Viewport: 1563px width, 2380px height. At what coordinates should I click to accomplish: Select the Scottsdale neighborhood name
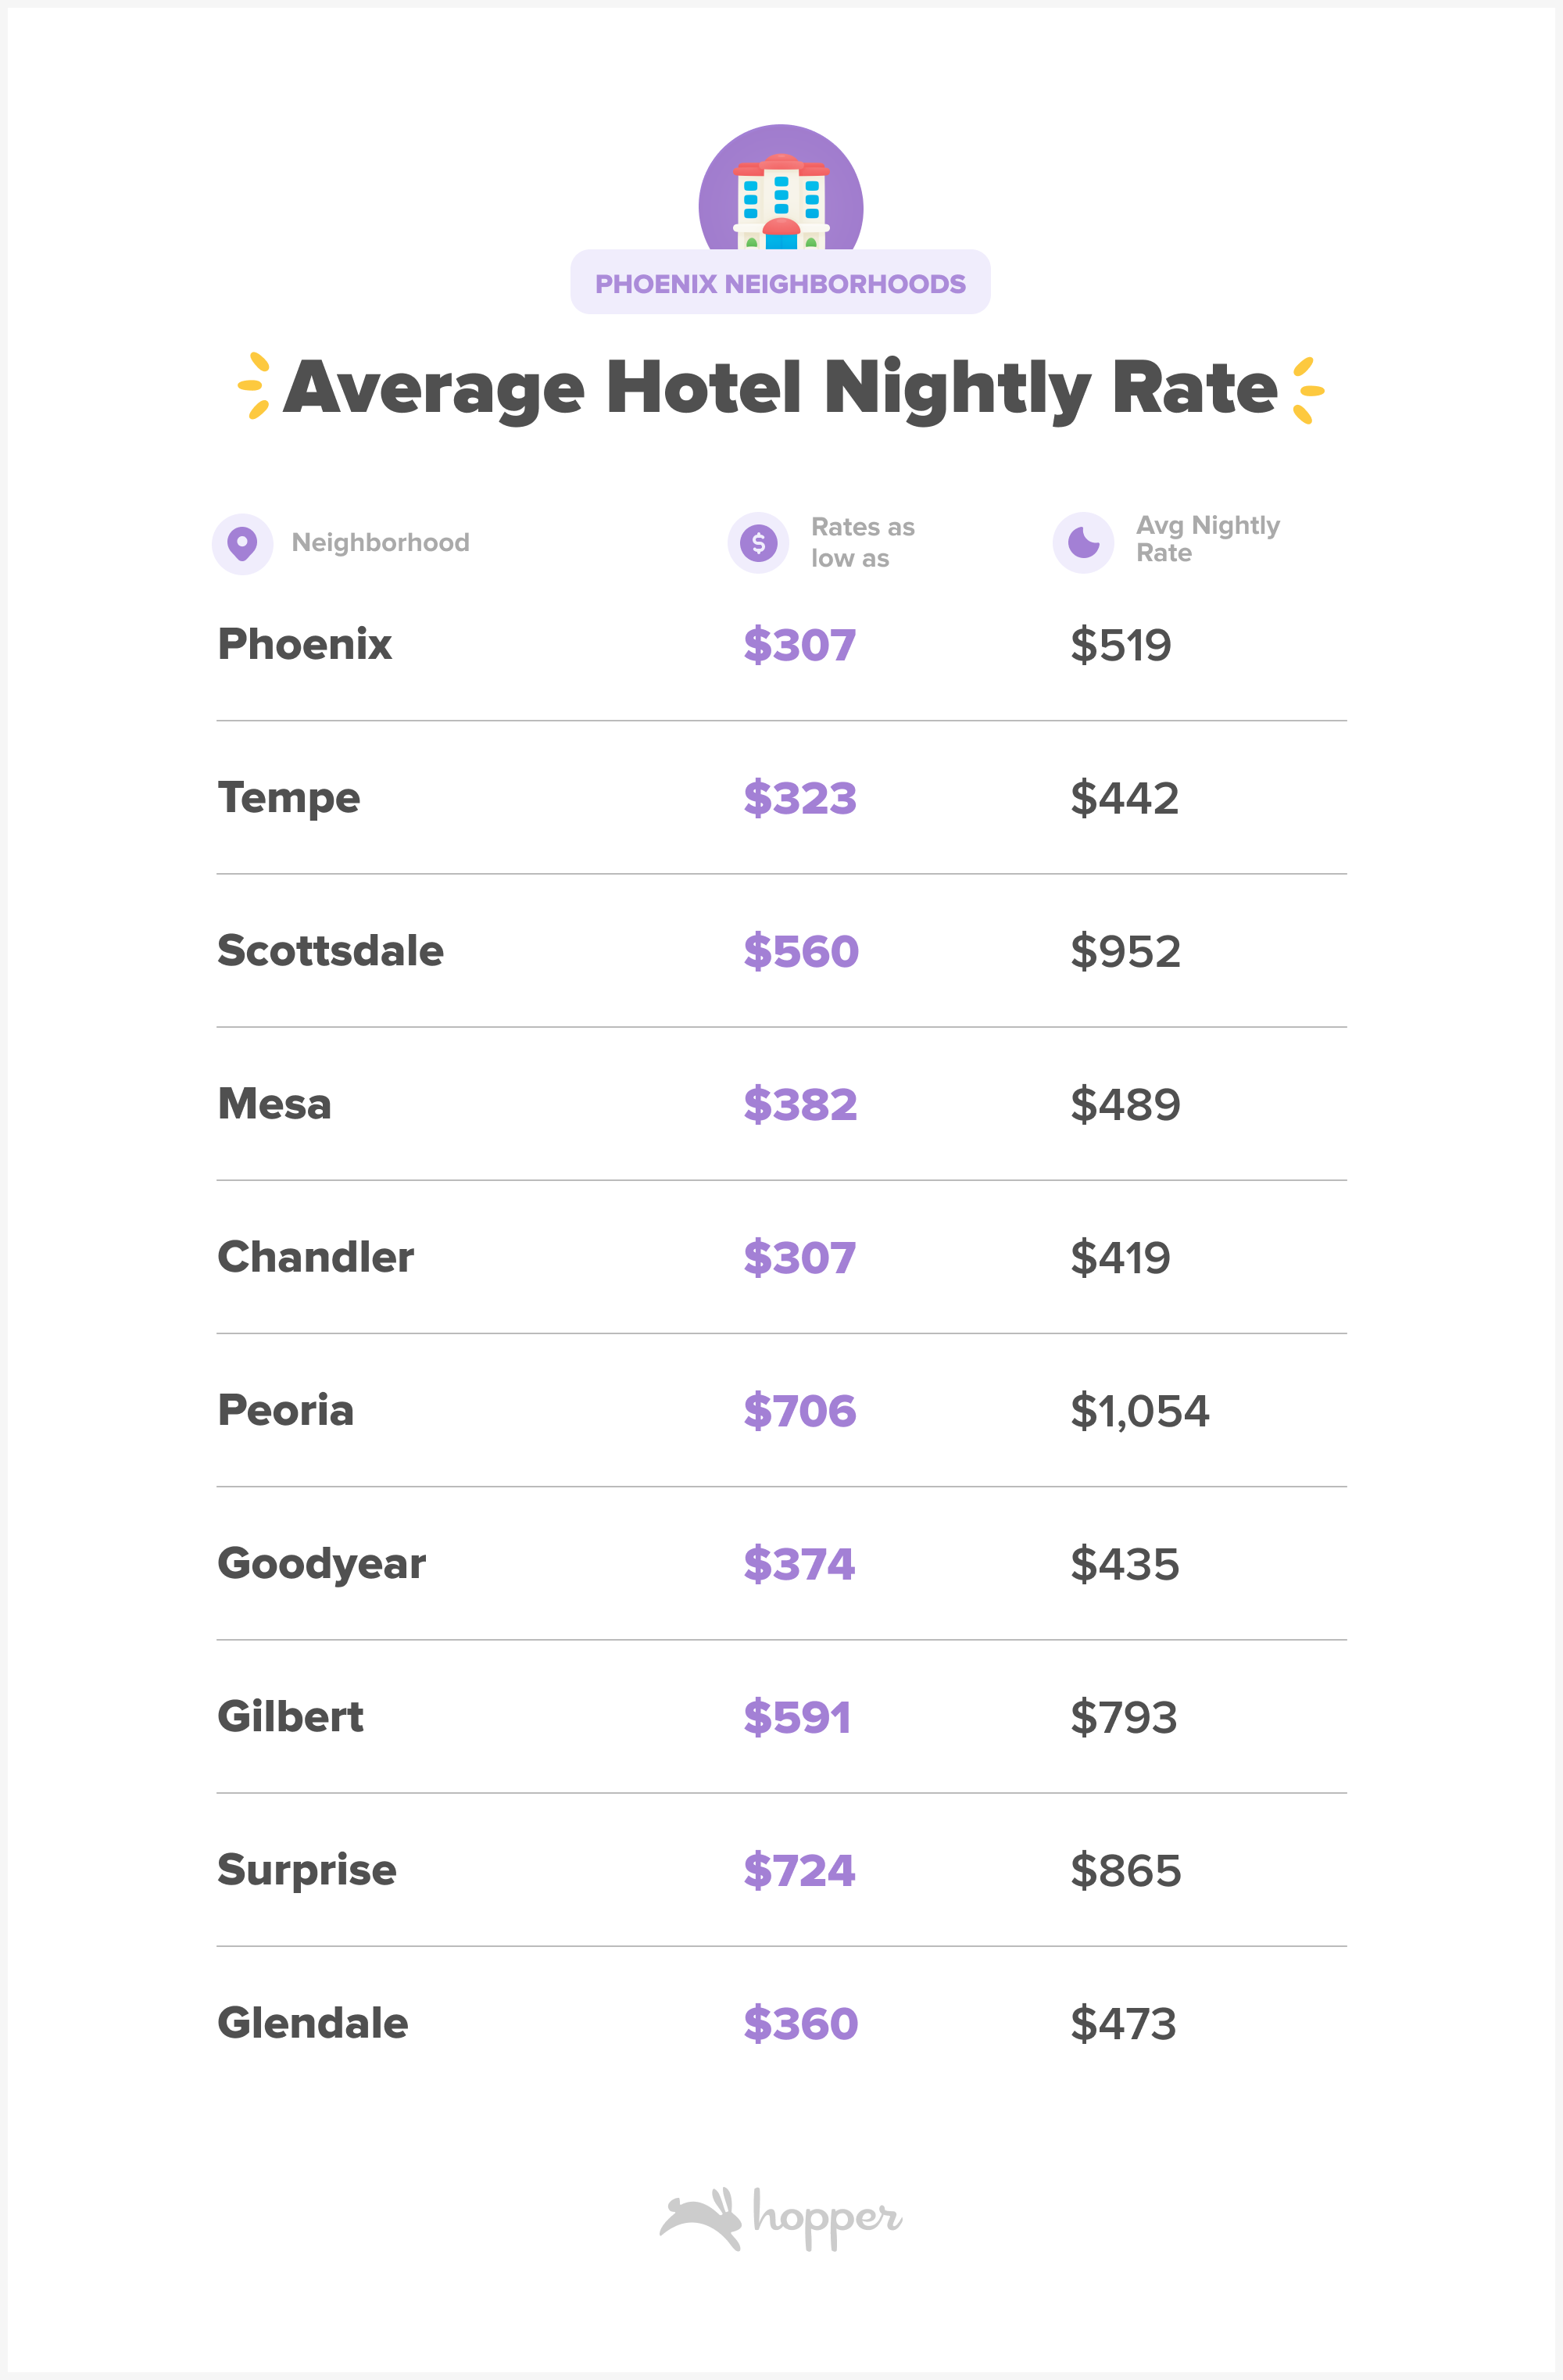click(x=330, y=951)
